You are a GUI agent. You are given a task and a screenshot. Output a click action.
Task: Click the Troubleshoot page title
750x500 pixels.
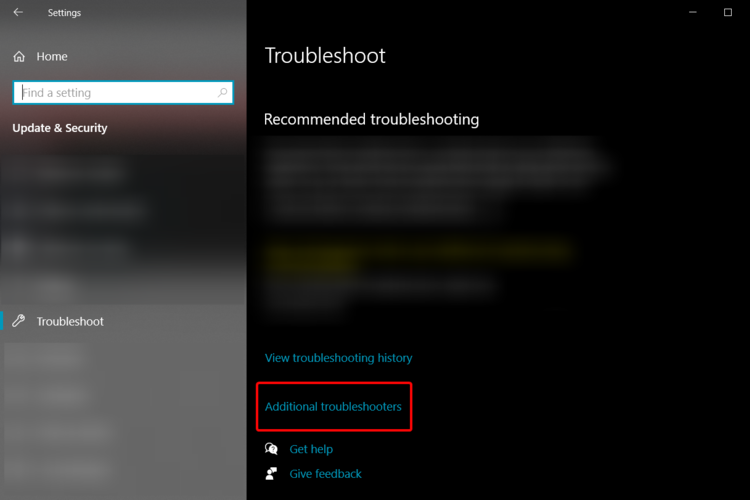point(325,56)
